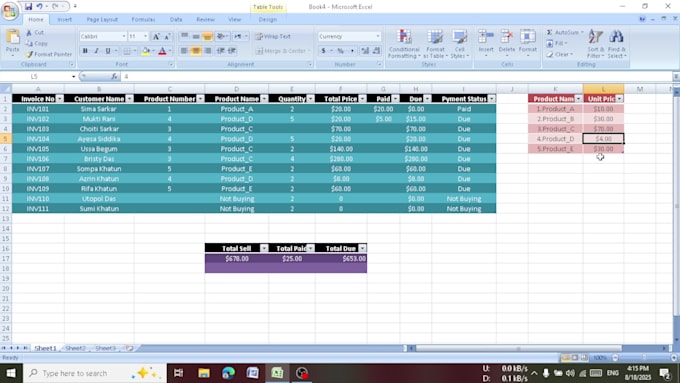The height and width of the screenshot is (383, 680).
Task: Adjust the zoom slider
Action: point(644,358)
